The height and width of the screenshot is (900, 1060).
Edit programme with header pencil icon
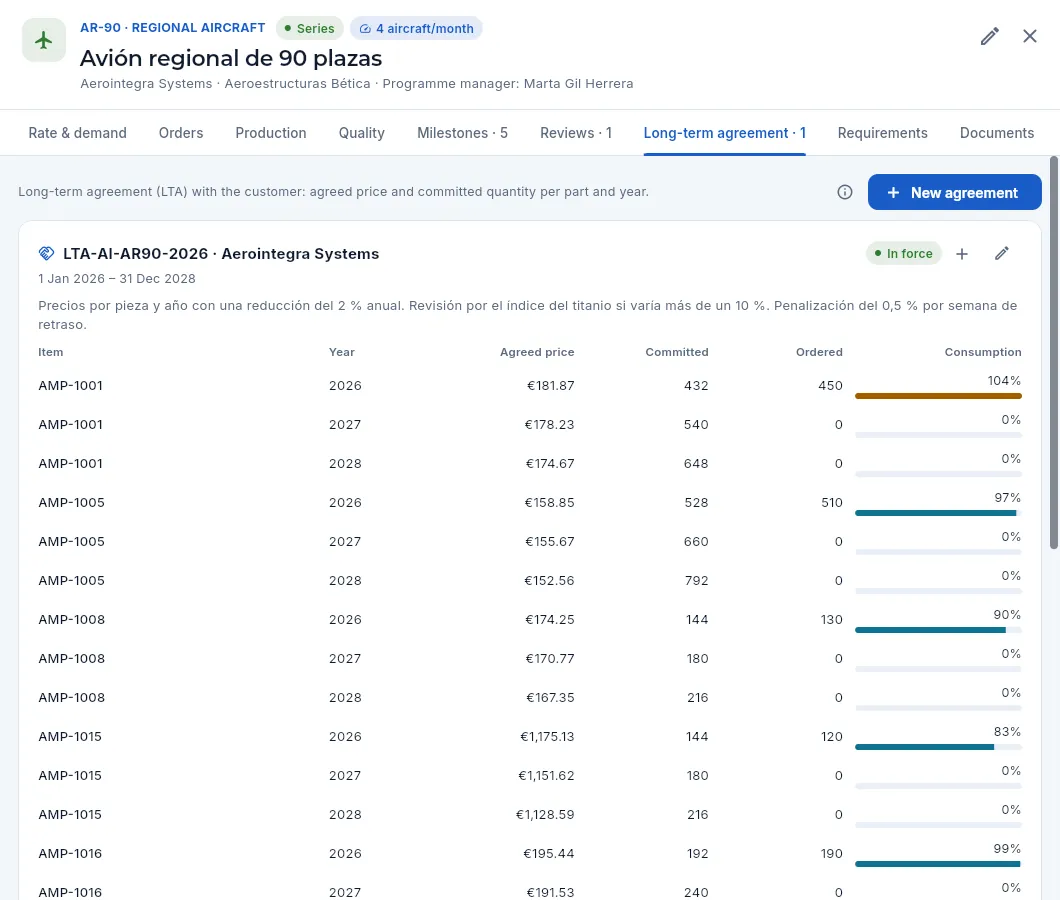coord(990,37)
